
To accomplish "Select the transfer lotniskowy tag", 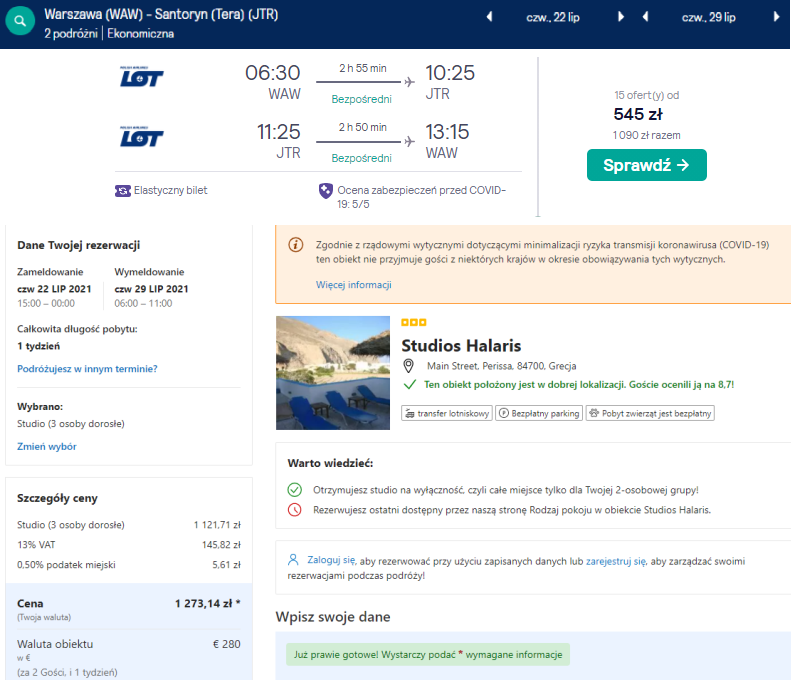I will click(x=446, y=413).
